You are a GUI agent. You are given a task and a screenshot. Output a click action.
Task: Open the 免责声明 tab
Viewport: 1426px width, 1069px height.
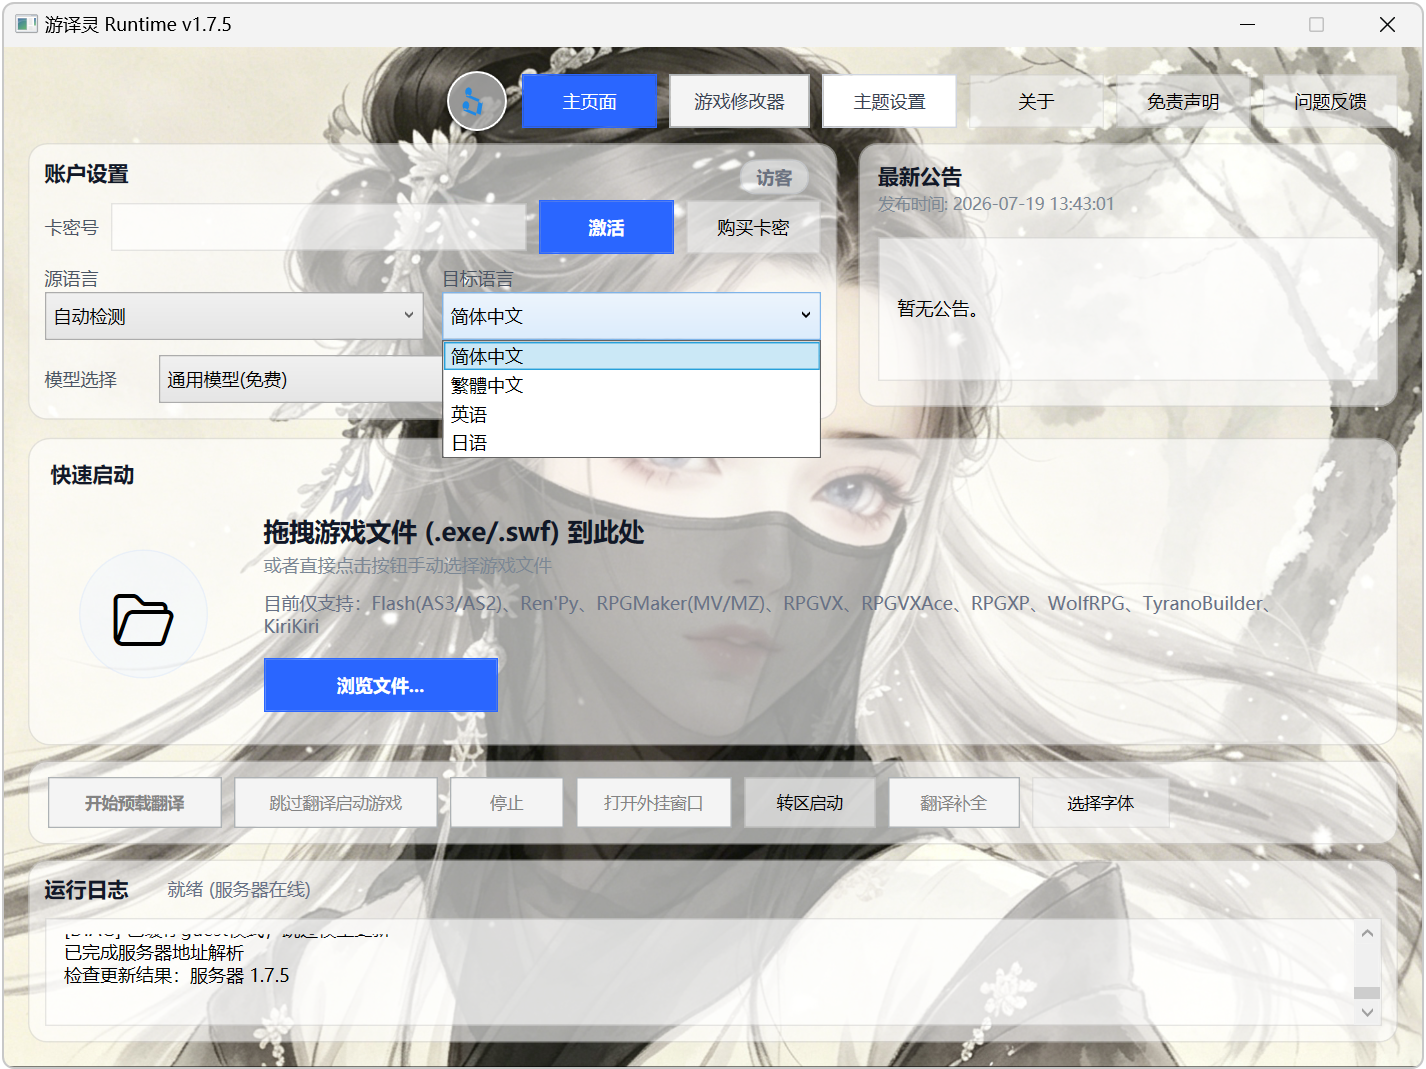click(1183, 101)
